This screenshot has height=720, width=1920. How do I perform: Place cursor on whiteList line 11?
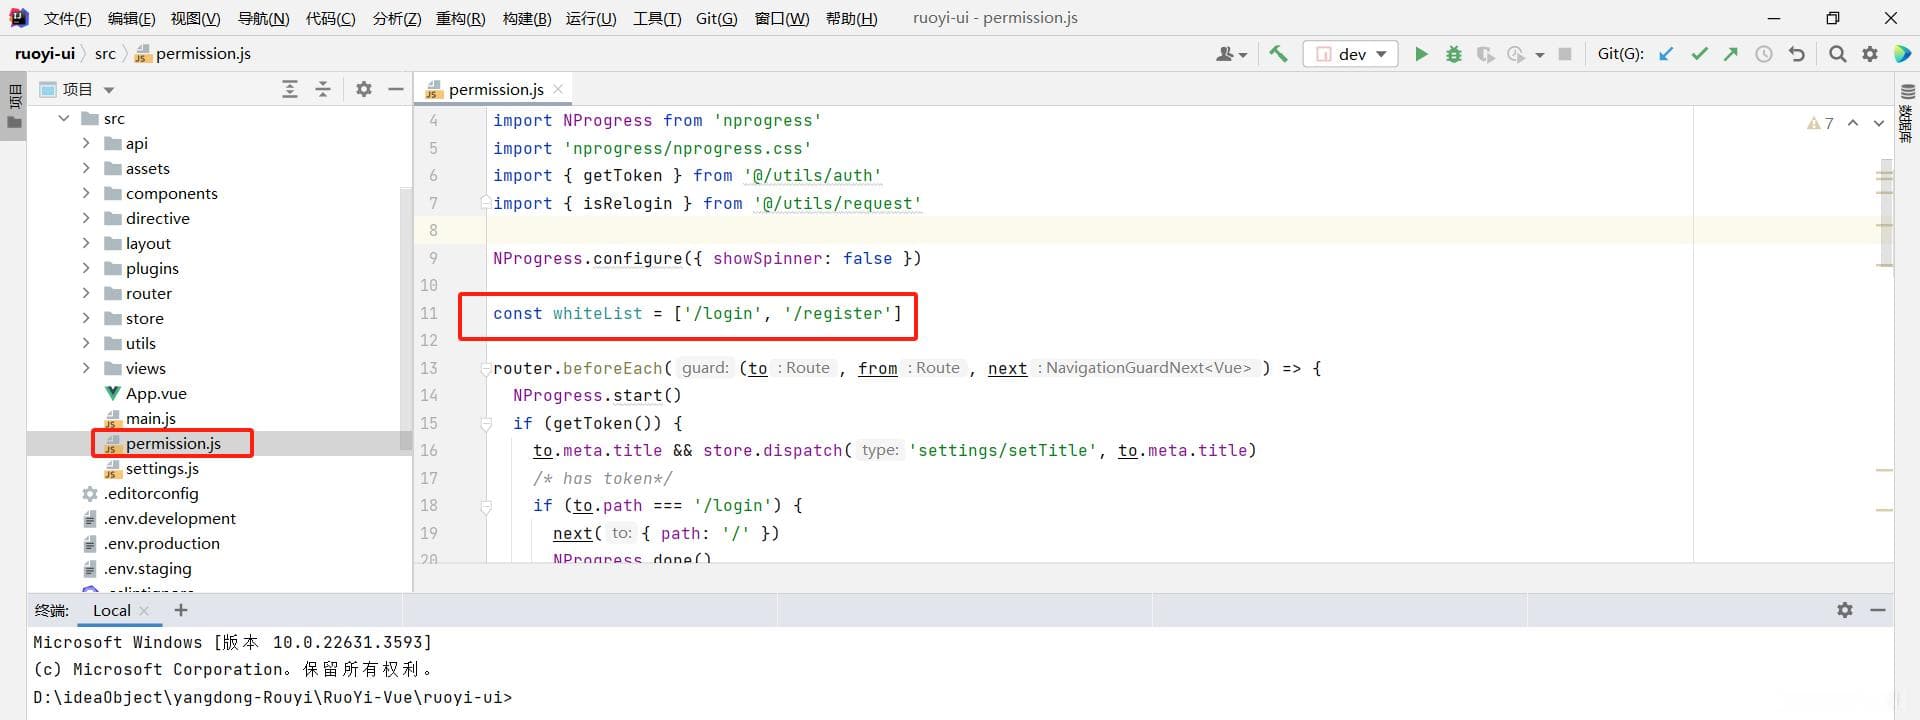pyautogui.click(x=697, y=313)
